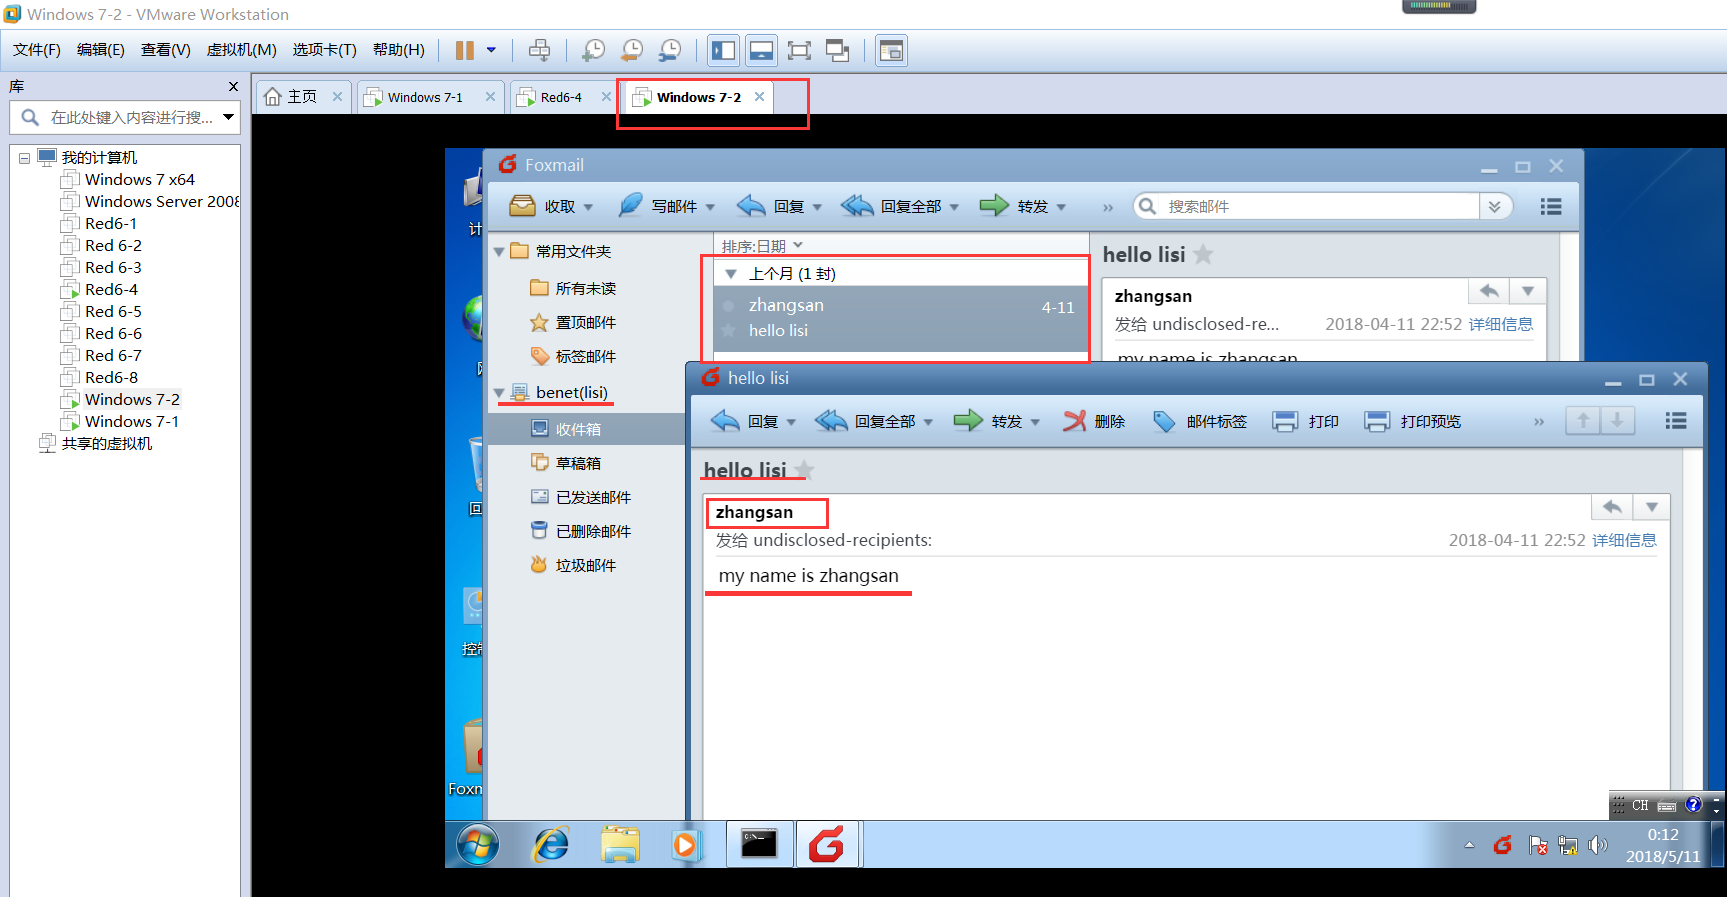Open Internet Explorer from the taskbar
The image size is (1727, 897).
[551, 845]
